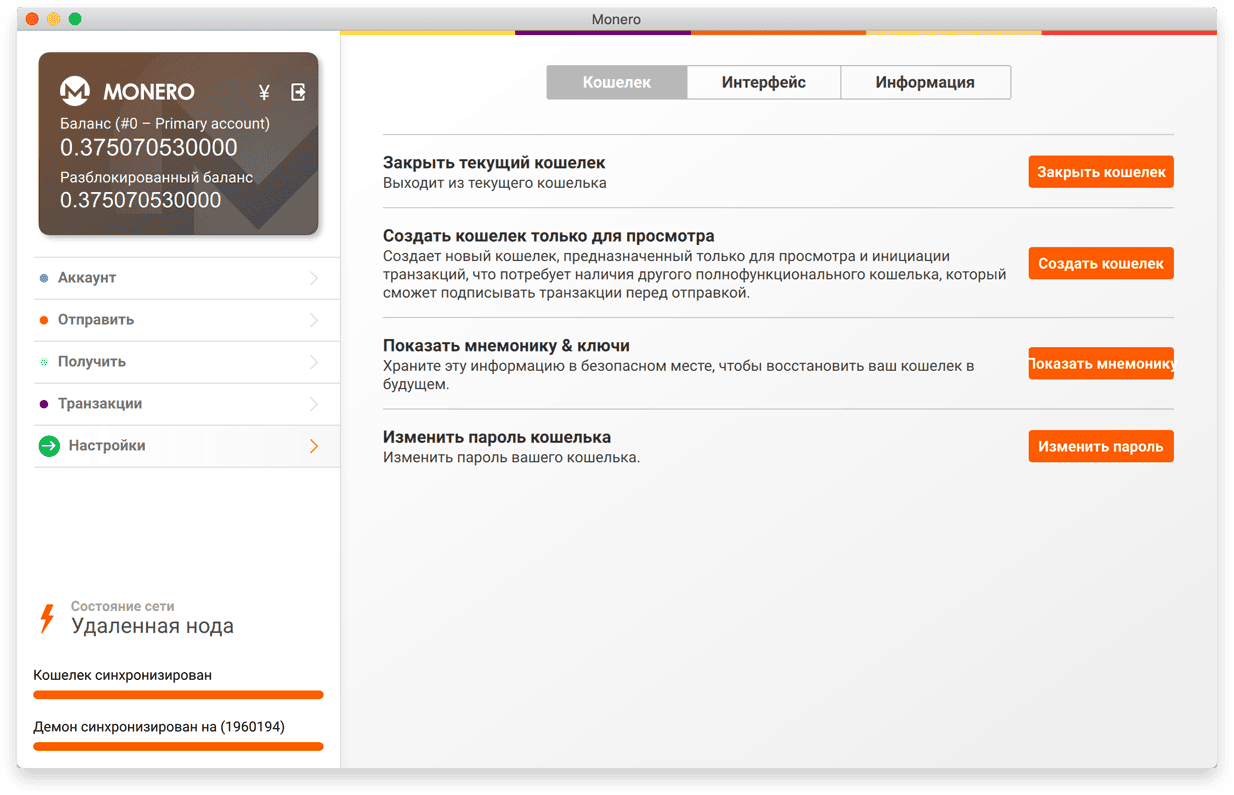
Task: Click the Показать мнемонику button
Action: (1101, 364)
